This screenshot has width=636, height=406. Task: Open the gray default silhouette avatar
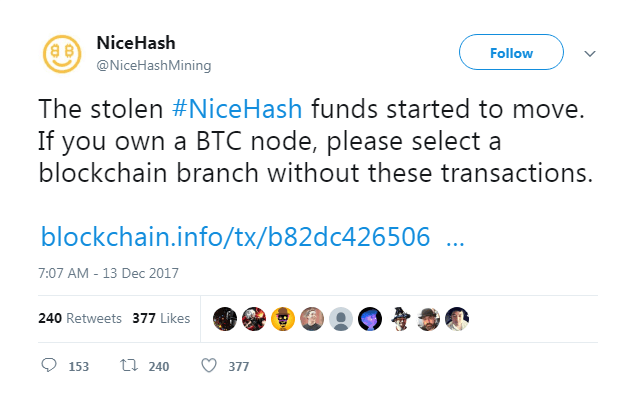[341, 319]
